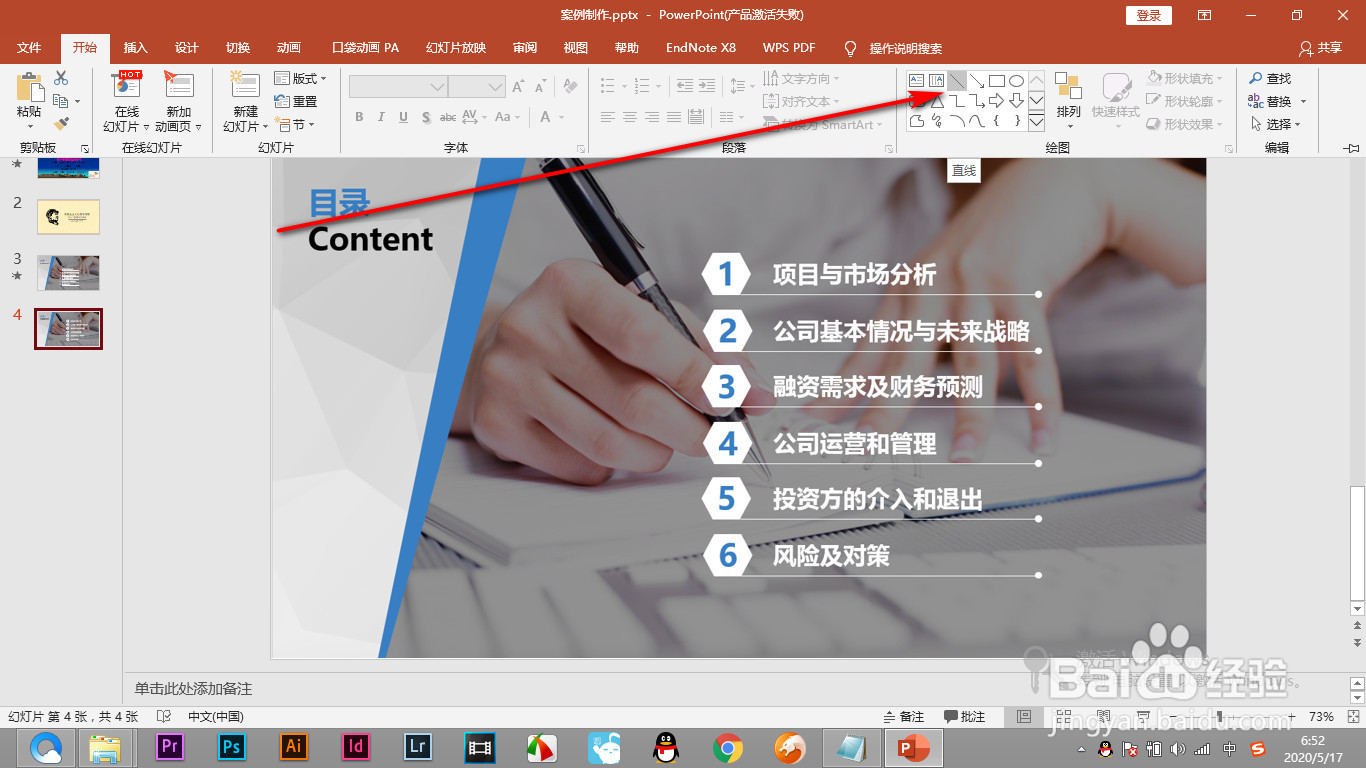The width and height of the screenshot is (1366, 768).
Task: Open the File tab
Action: [x=29, y=48]
